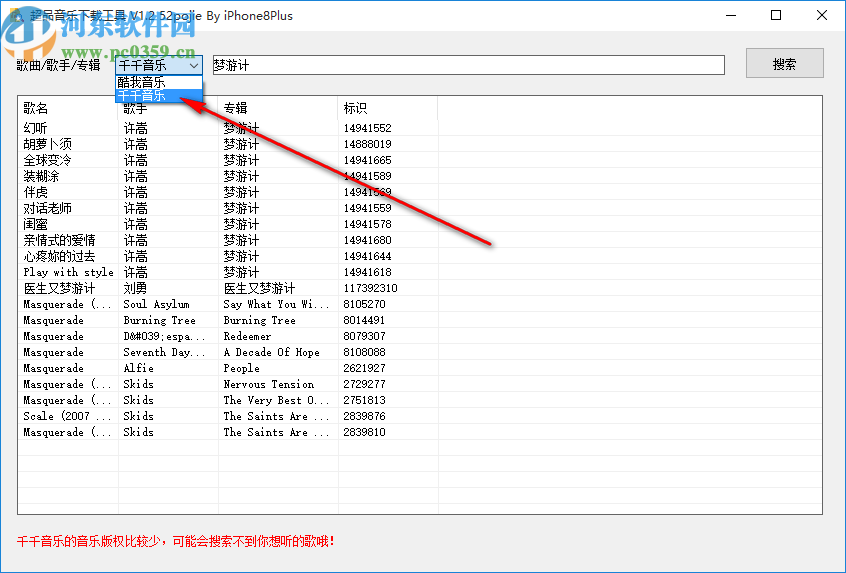The width and height of the screenshot is (846, 573).
Task: Select the song 装糊涂
Action: pyautogui.click(x=42, y=176)
